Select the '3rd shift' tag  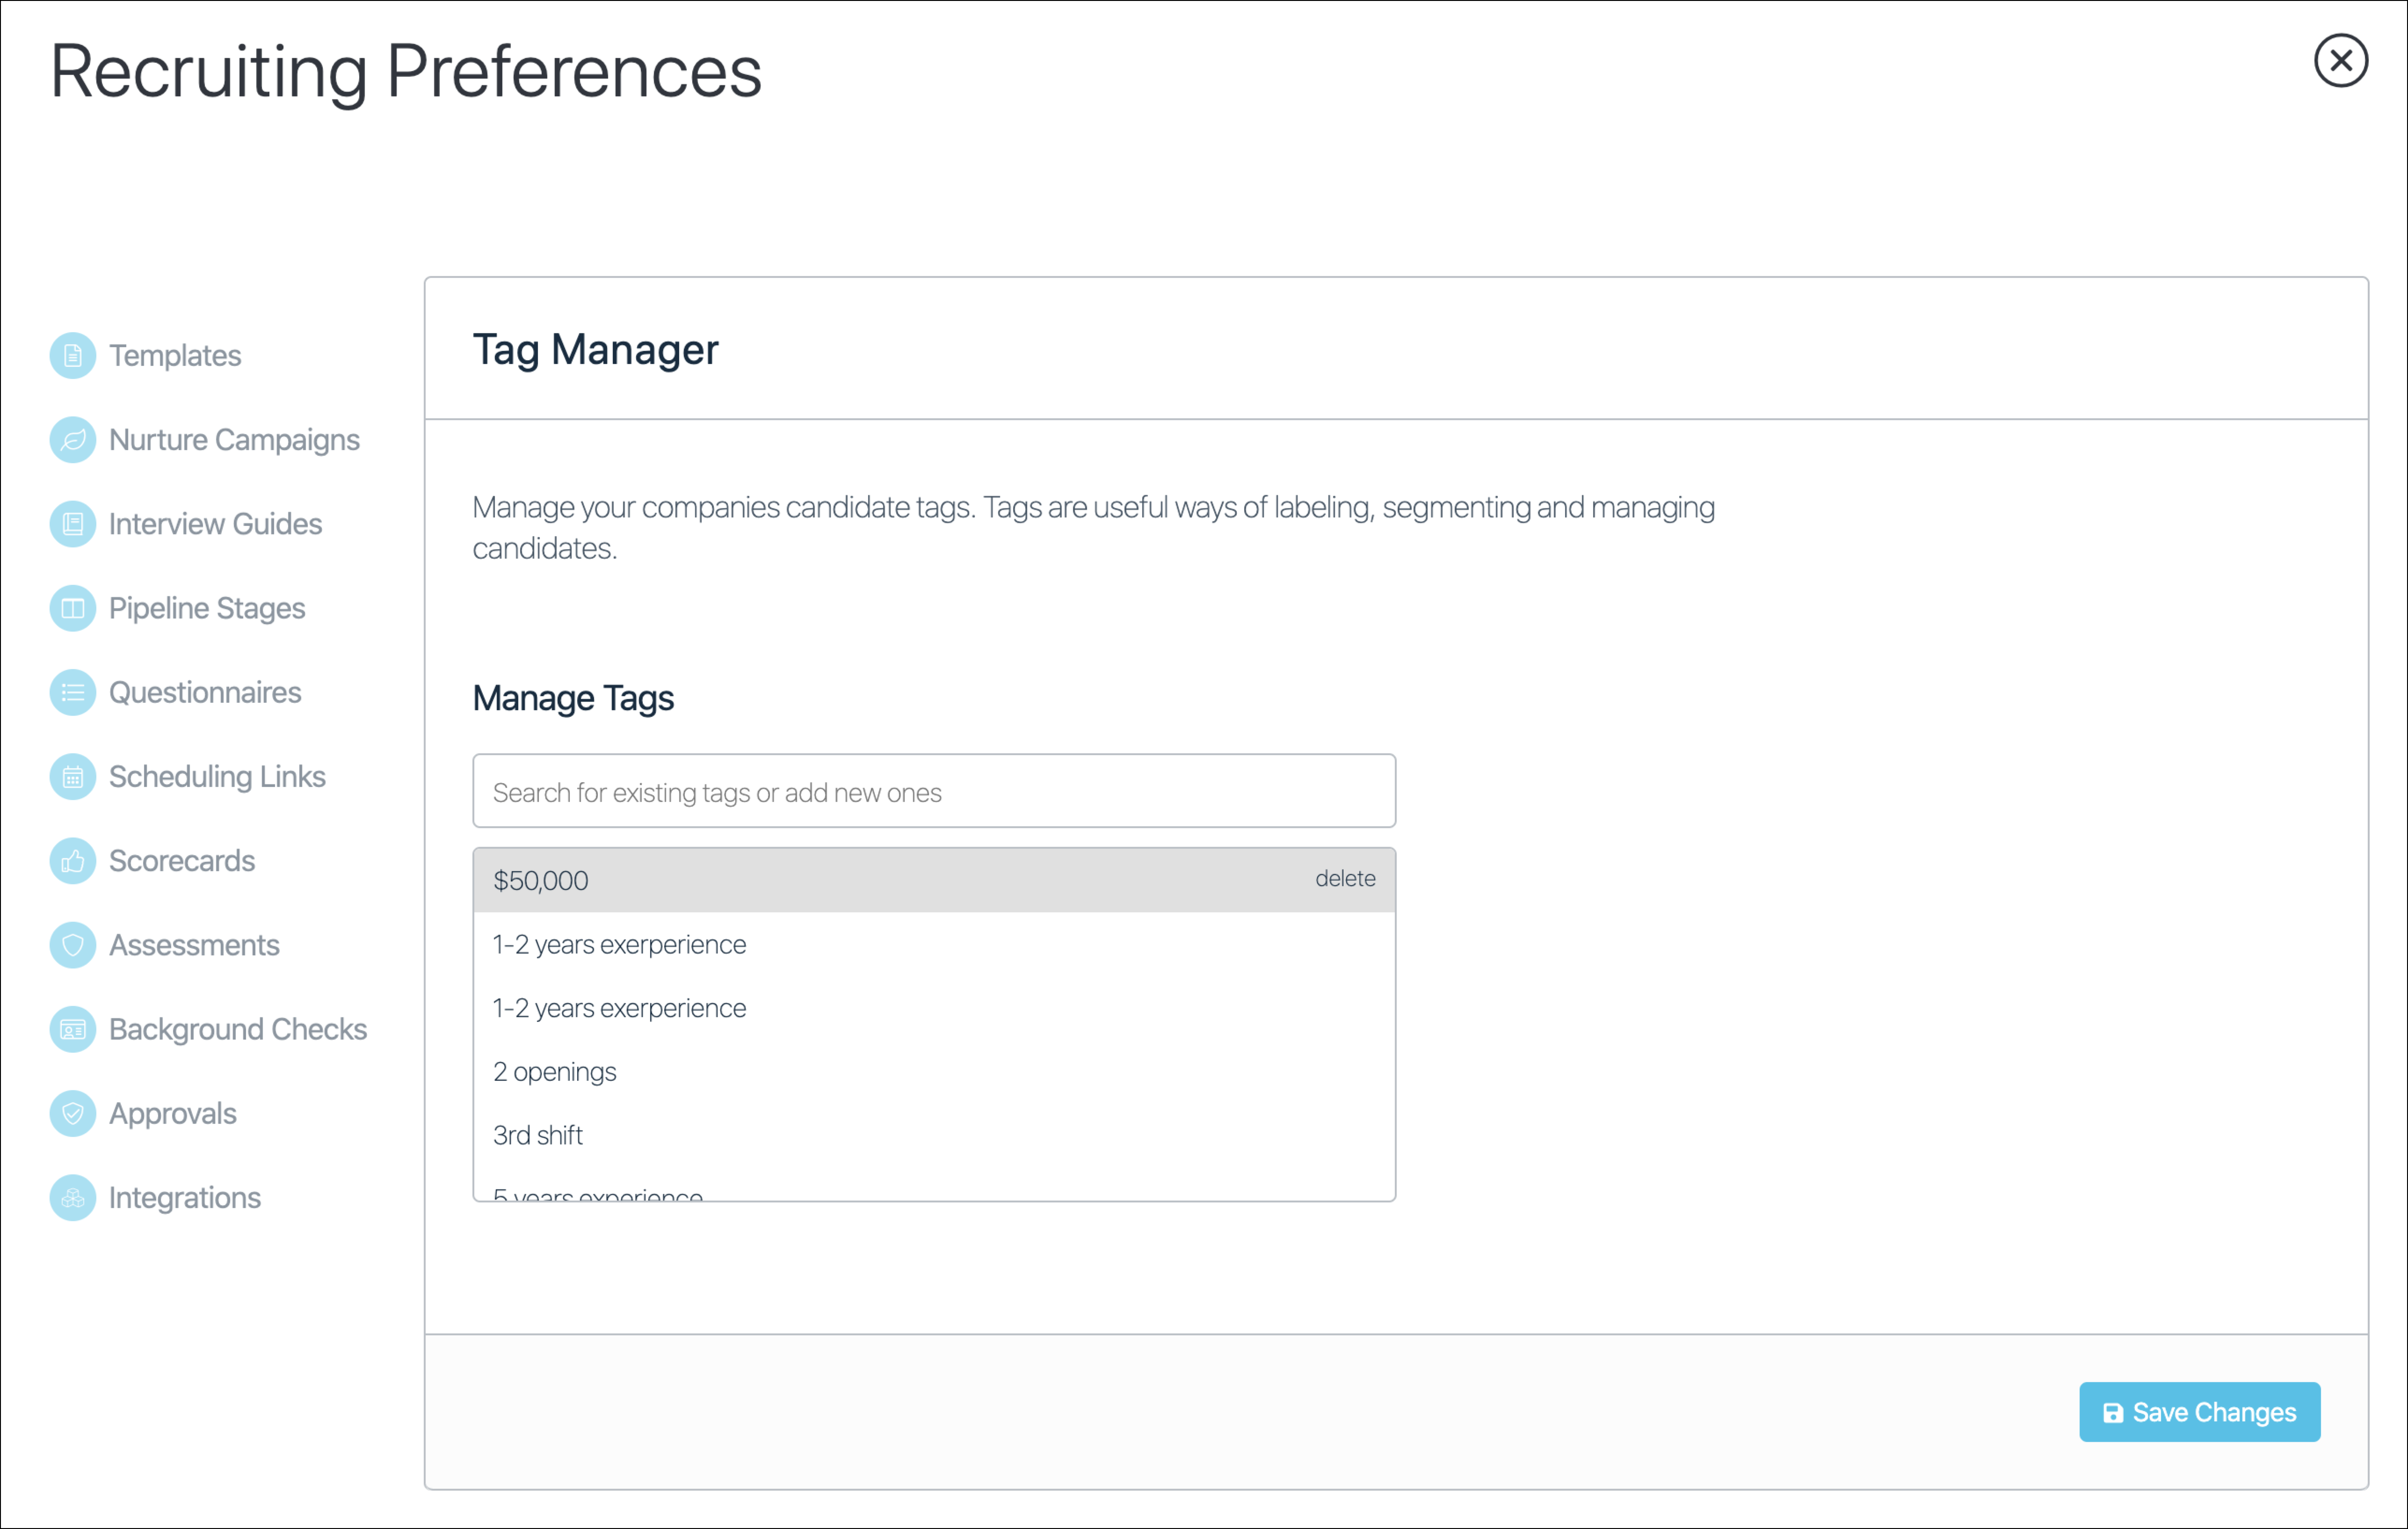coord(934,1135)
